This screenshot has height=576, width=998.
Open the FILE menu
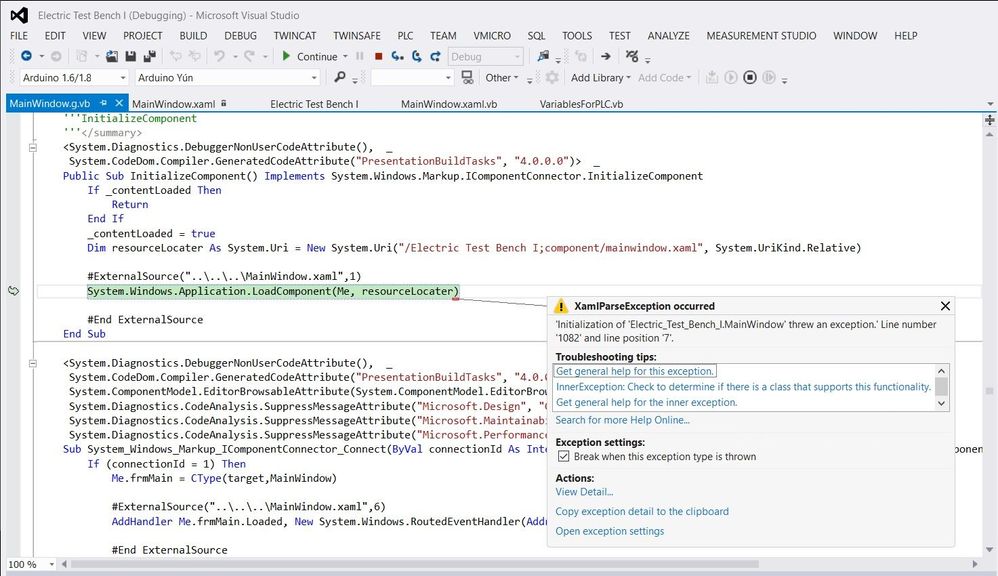[19, 36]
